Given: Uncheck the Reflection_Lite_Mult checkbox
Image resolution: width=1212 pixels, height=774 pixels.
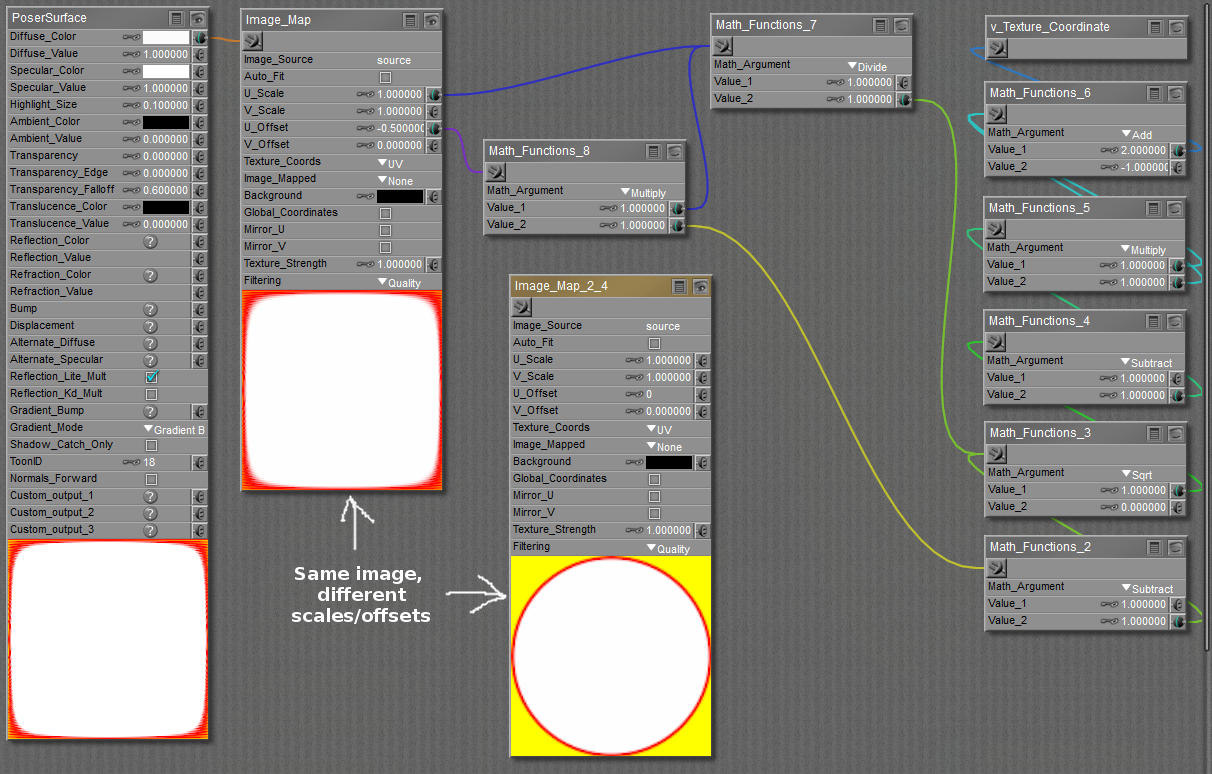Looking at the screenshot, I should (151, 377).
